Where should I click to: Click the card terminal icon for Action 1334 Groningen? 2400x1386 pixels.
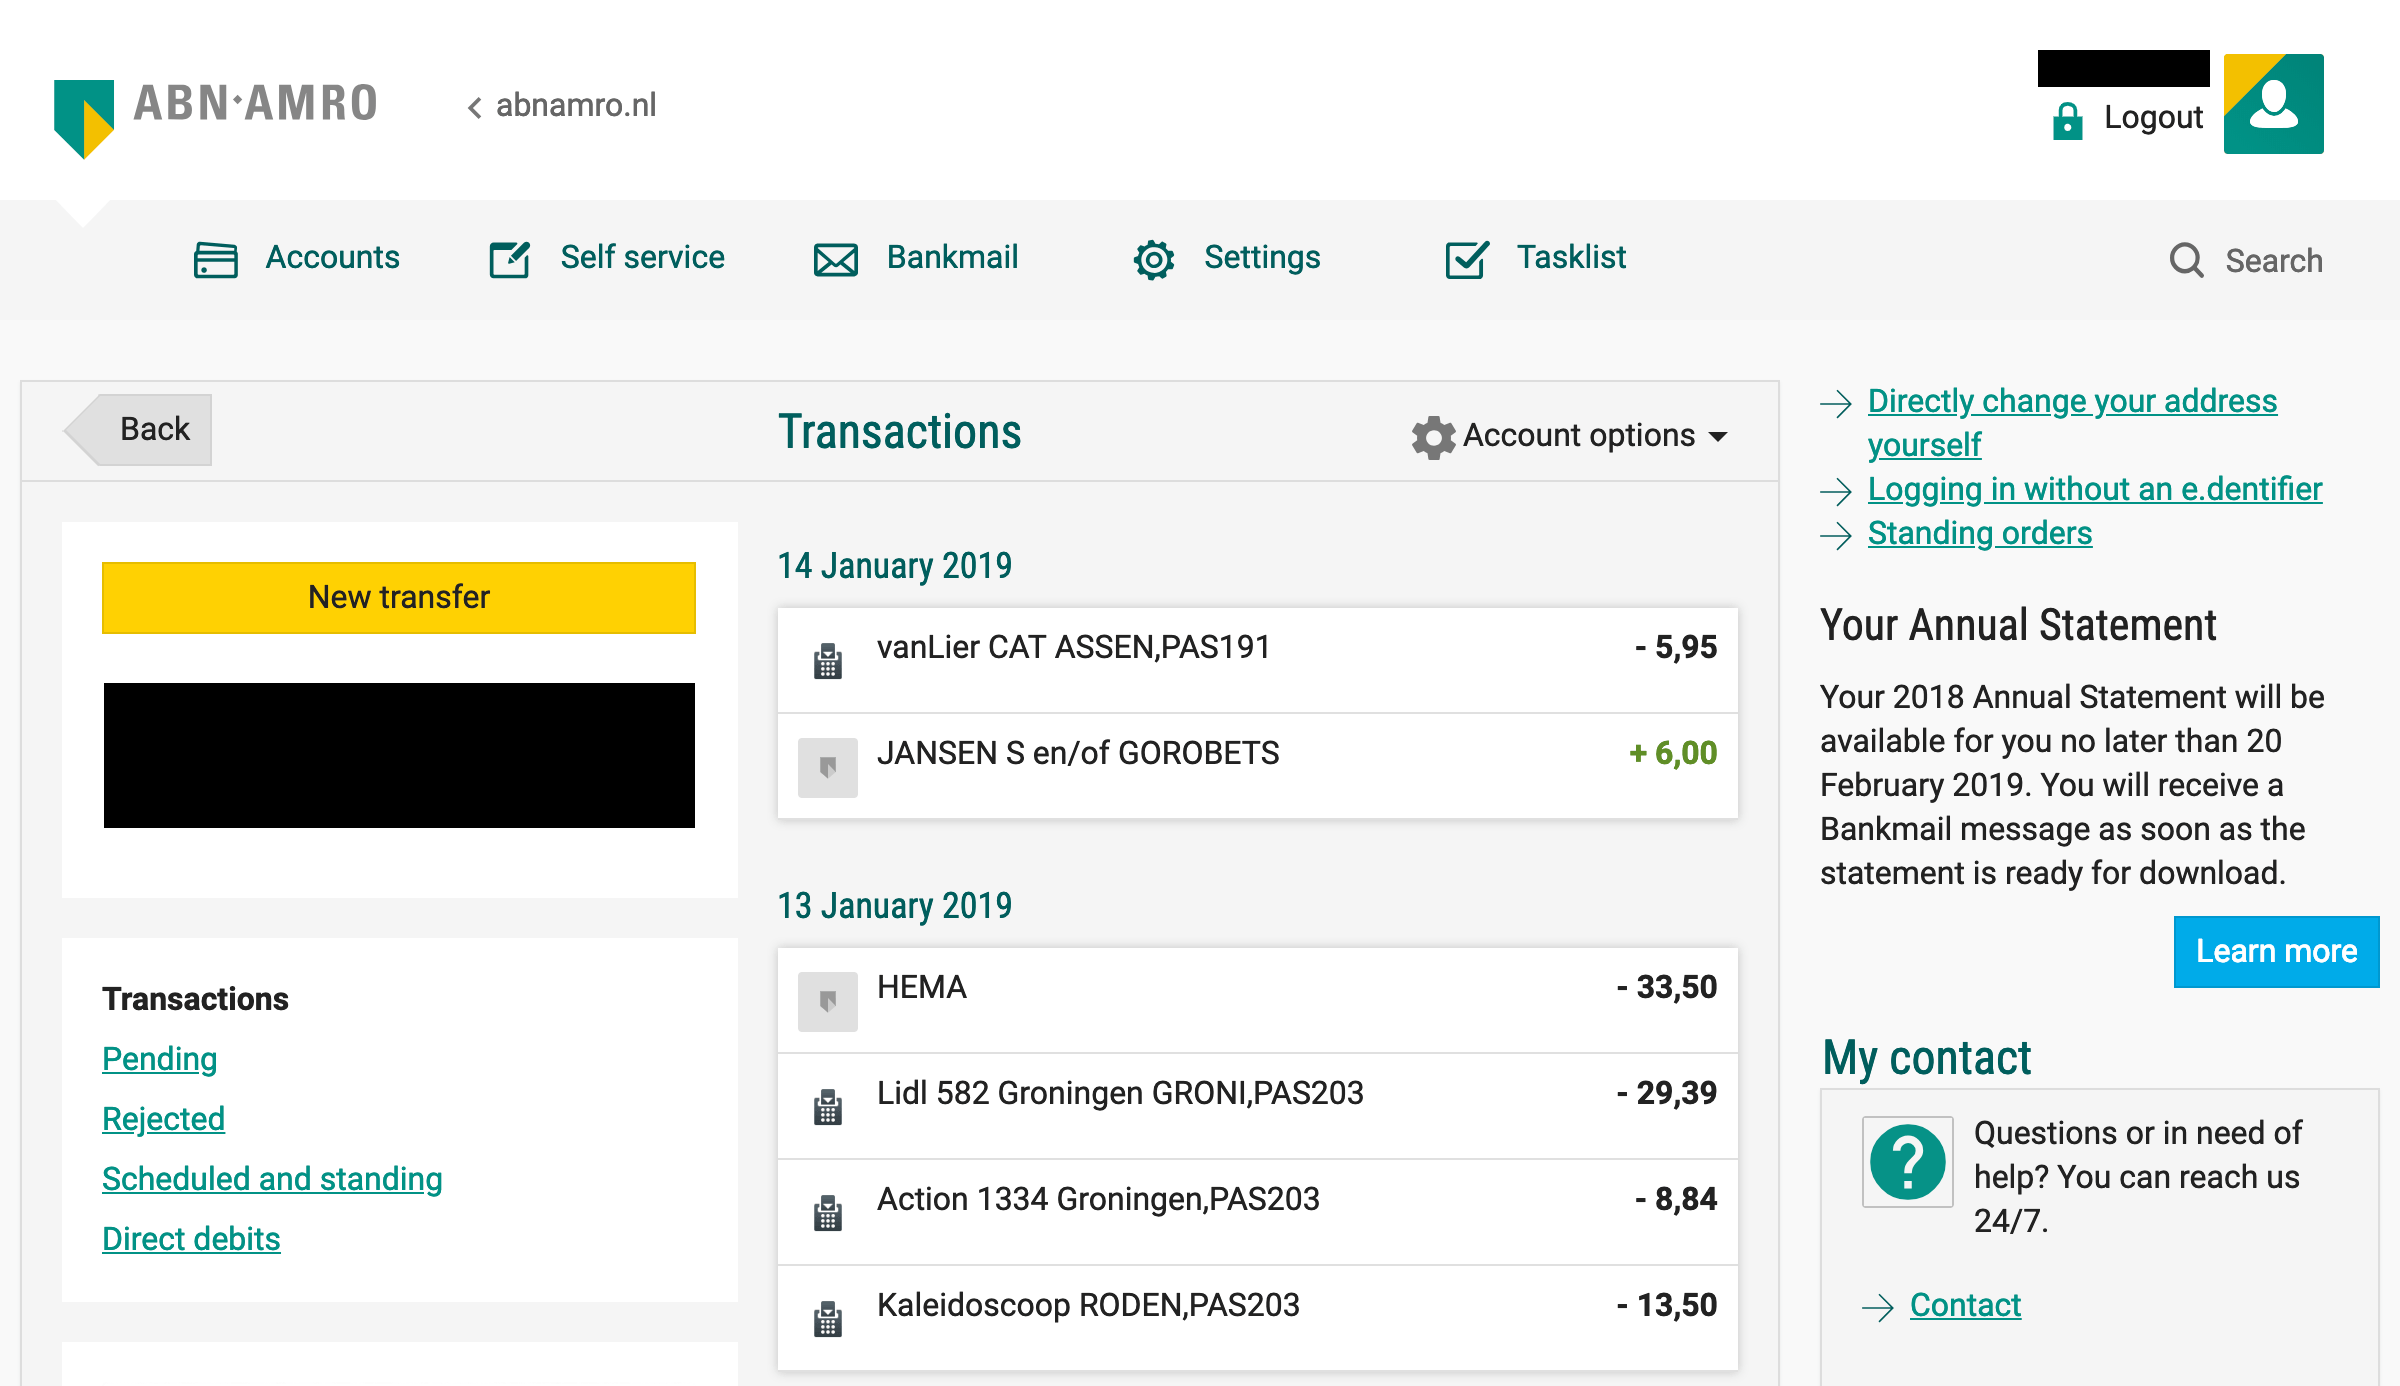pos(828,1212)
